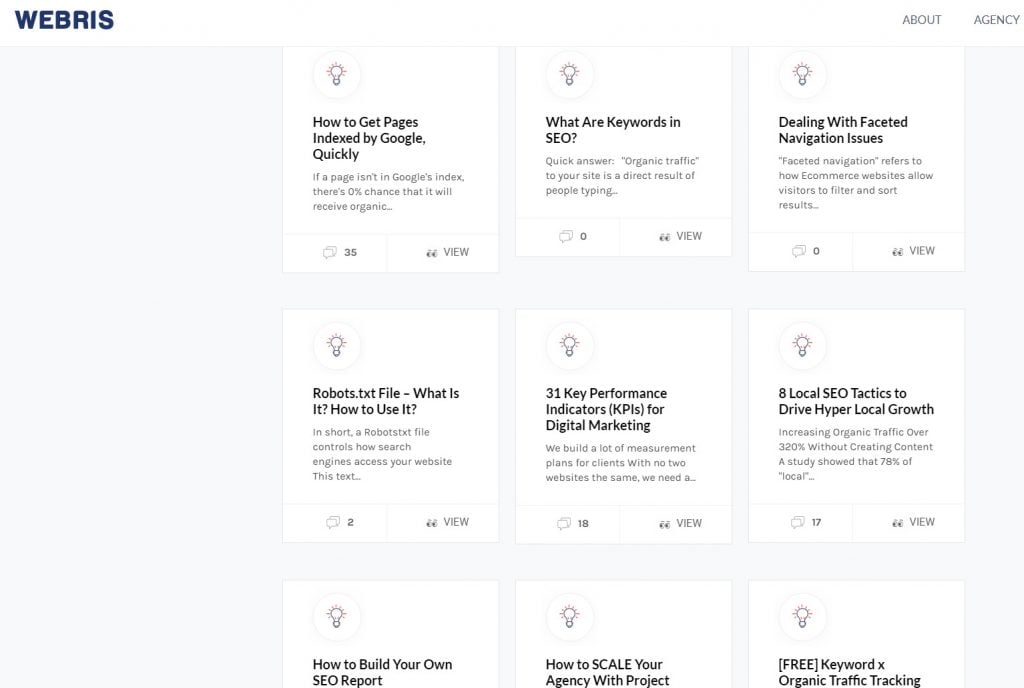Click VIEW on What Are Keywords card
The image size is (1024, 688).
680,237
